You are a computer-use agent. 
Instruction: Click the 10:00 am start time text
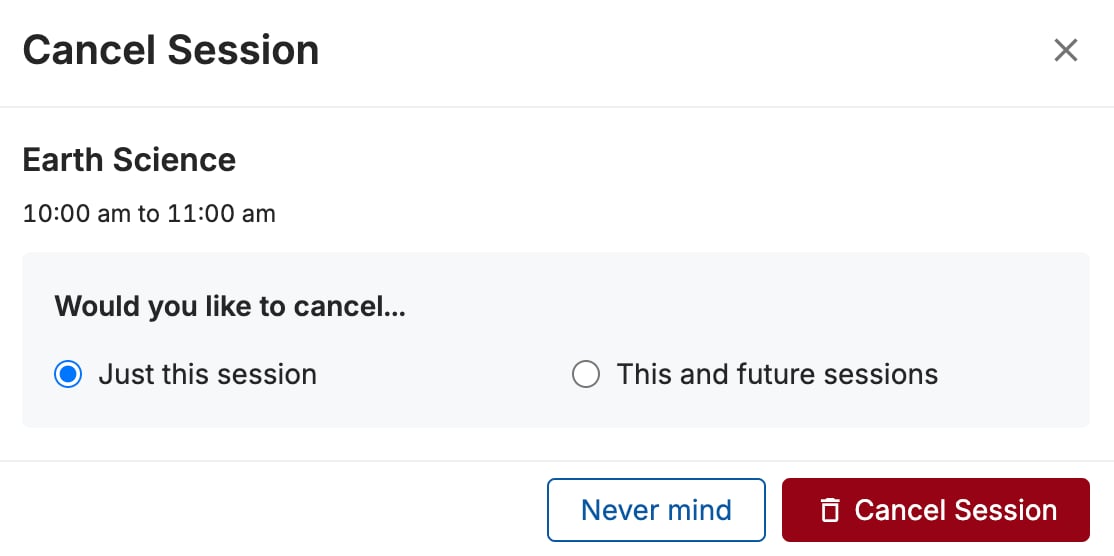tap(77, 214)
